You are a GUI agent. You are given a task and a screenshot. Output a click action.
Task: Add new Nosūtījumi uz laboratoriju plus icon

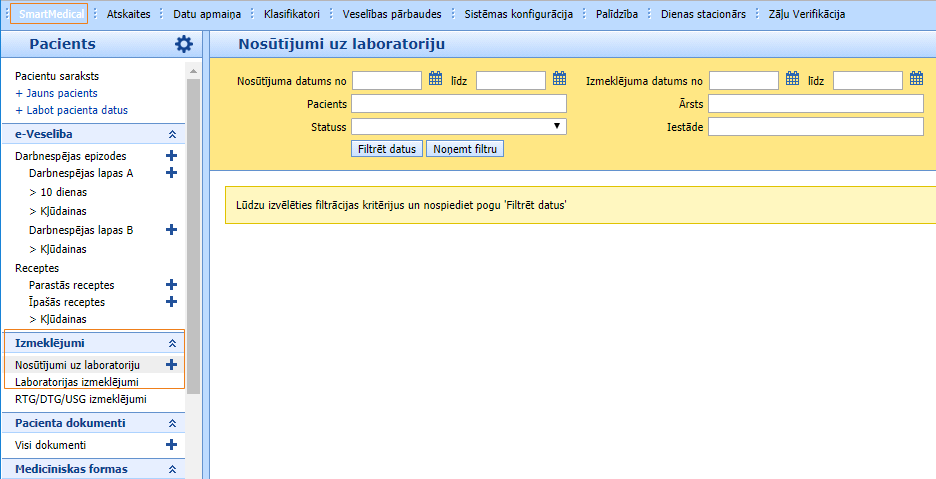[x=171, y=365]
